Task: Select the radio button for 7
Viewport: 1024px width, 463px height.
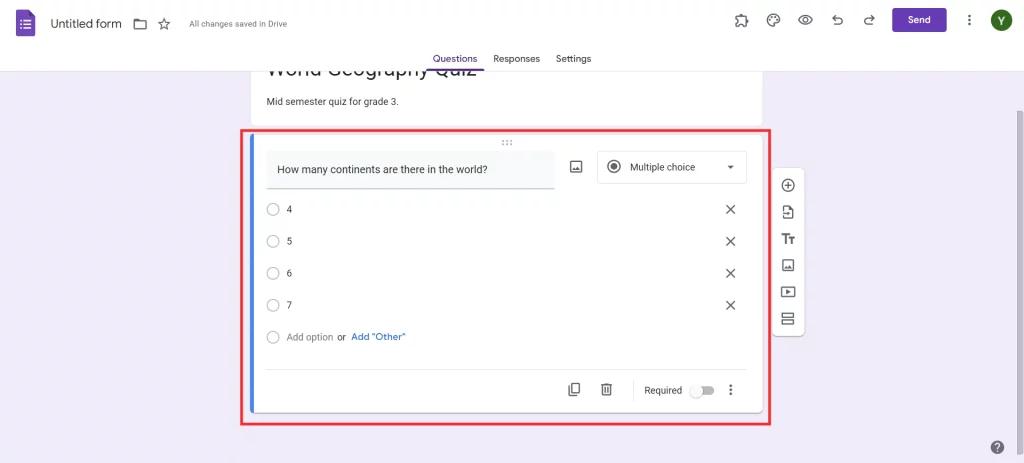Action: 273,306
